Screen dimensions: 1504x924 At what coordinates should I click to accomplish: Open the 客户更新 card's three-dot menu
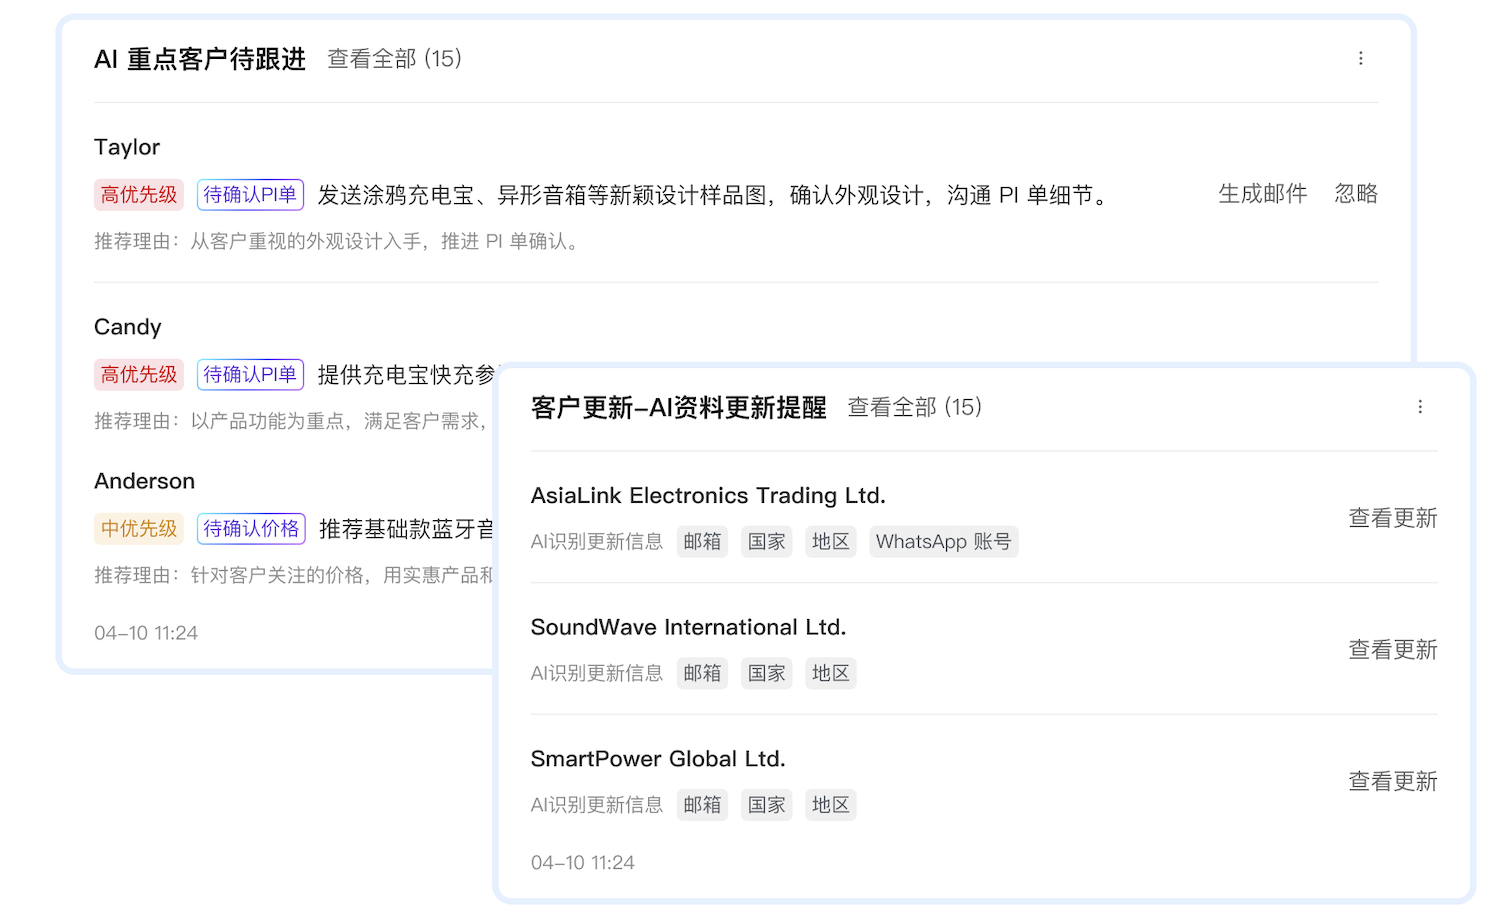[x=1419, y=407]
